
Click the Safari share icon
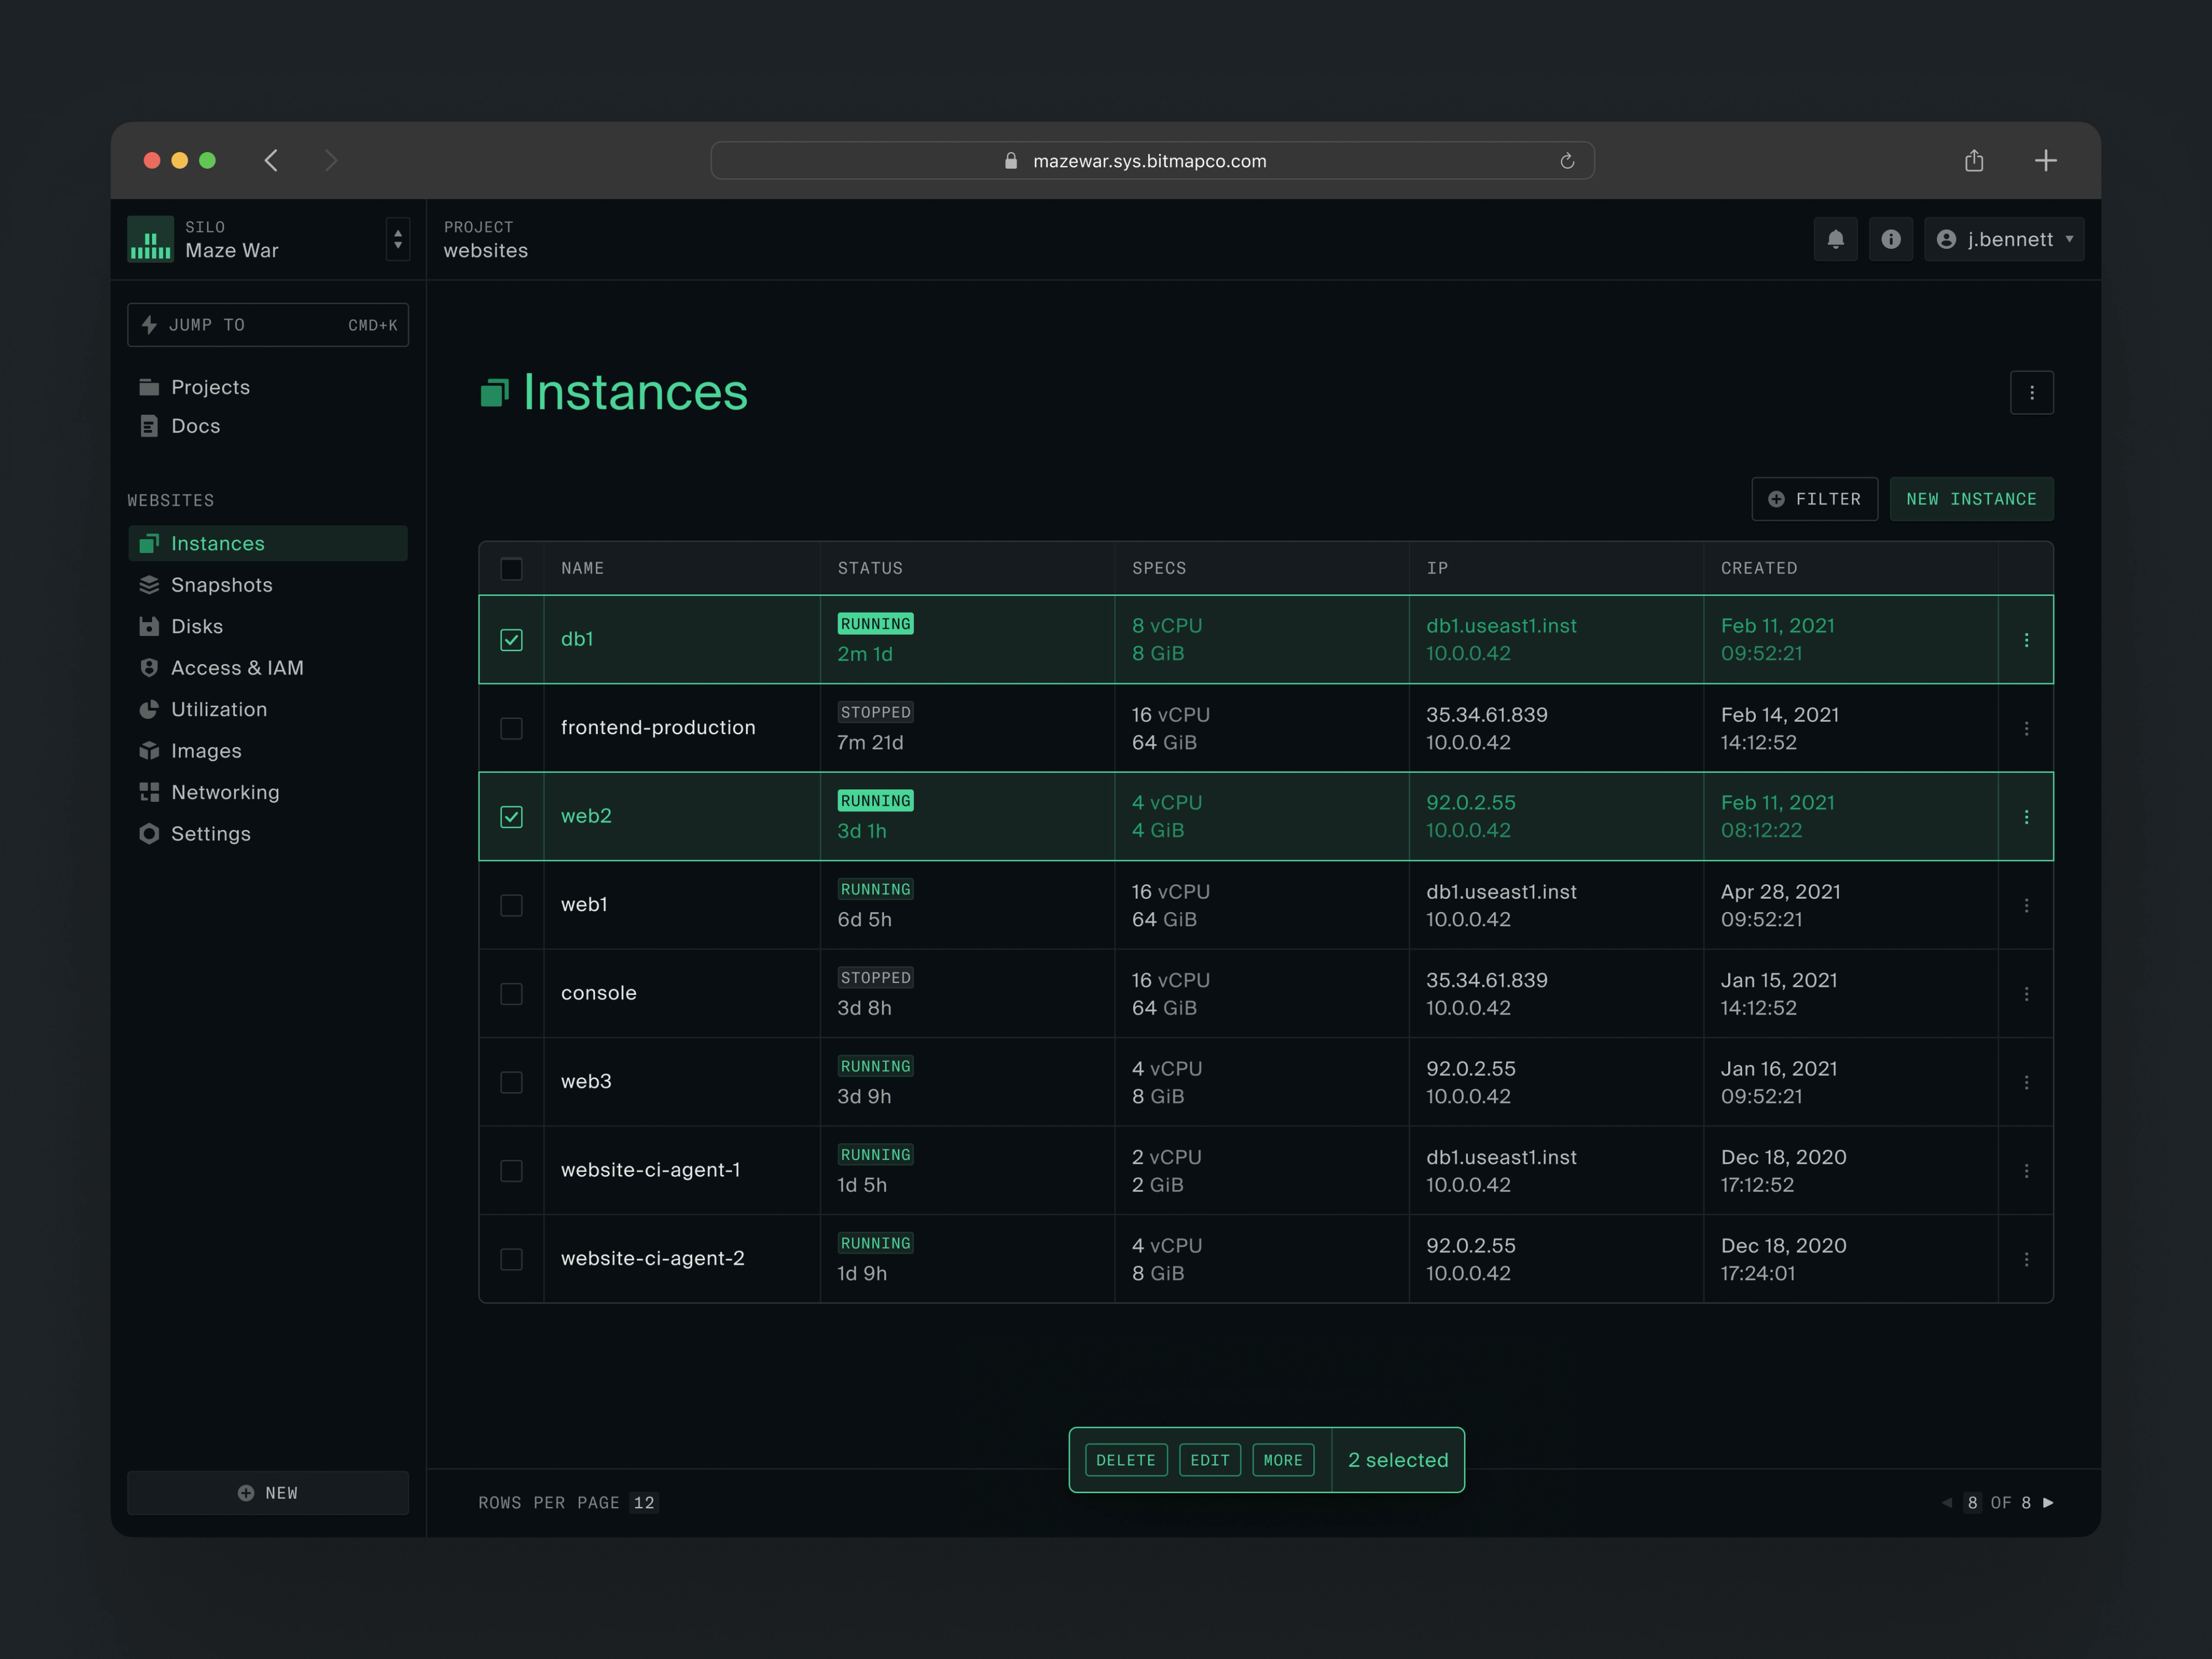click(x=1973, y=161)
